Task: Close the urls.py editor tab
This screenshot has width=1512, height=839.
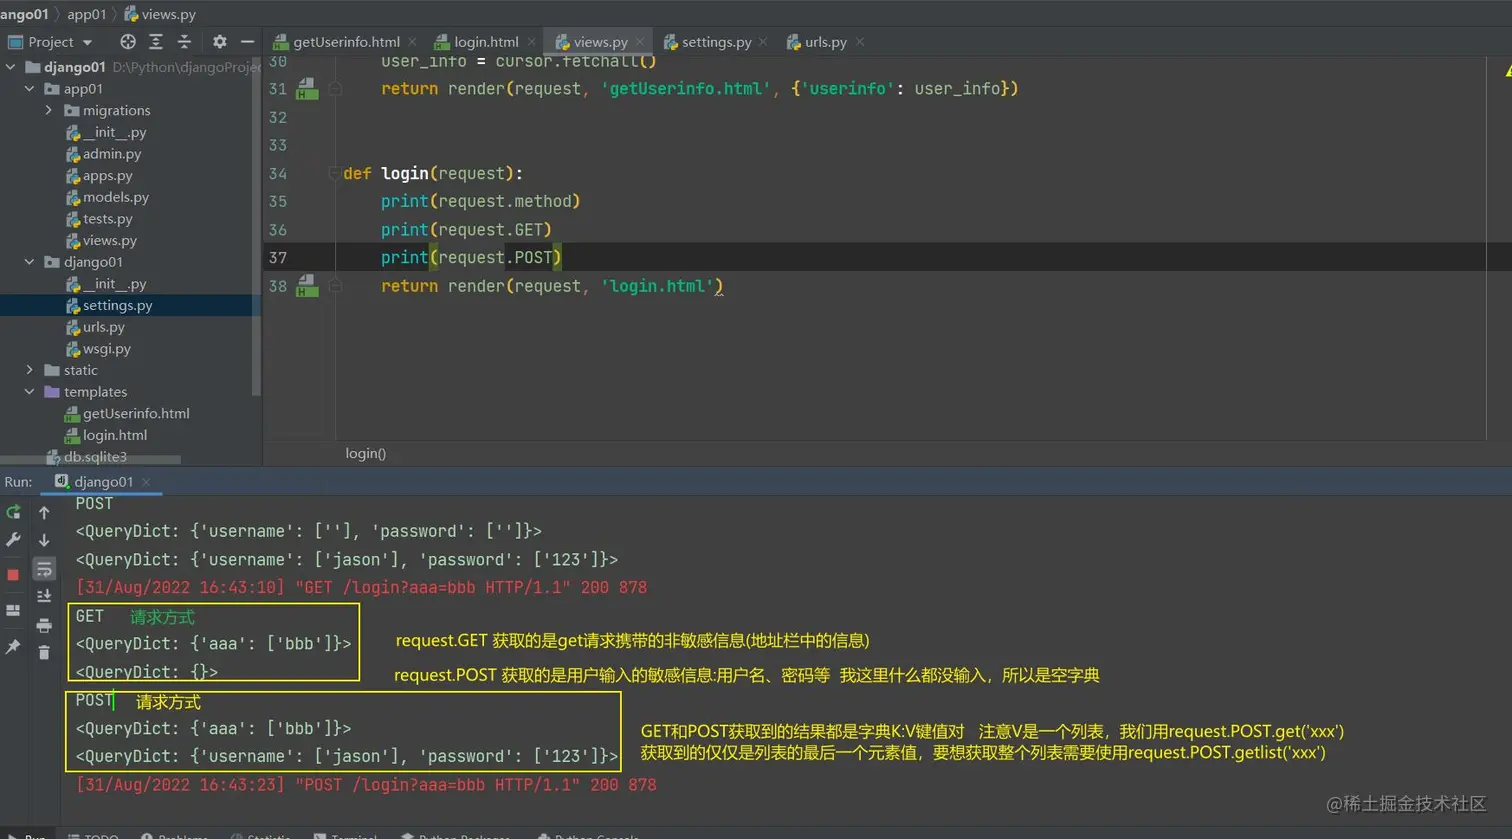Action: [x=859, y=42]
